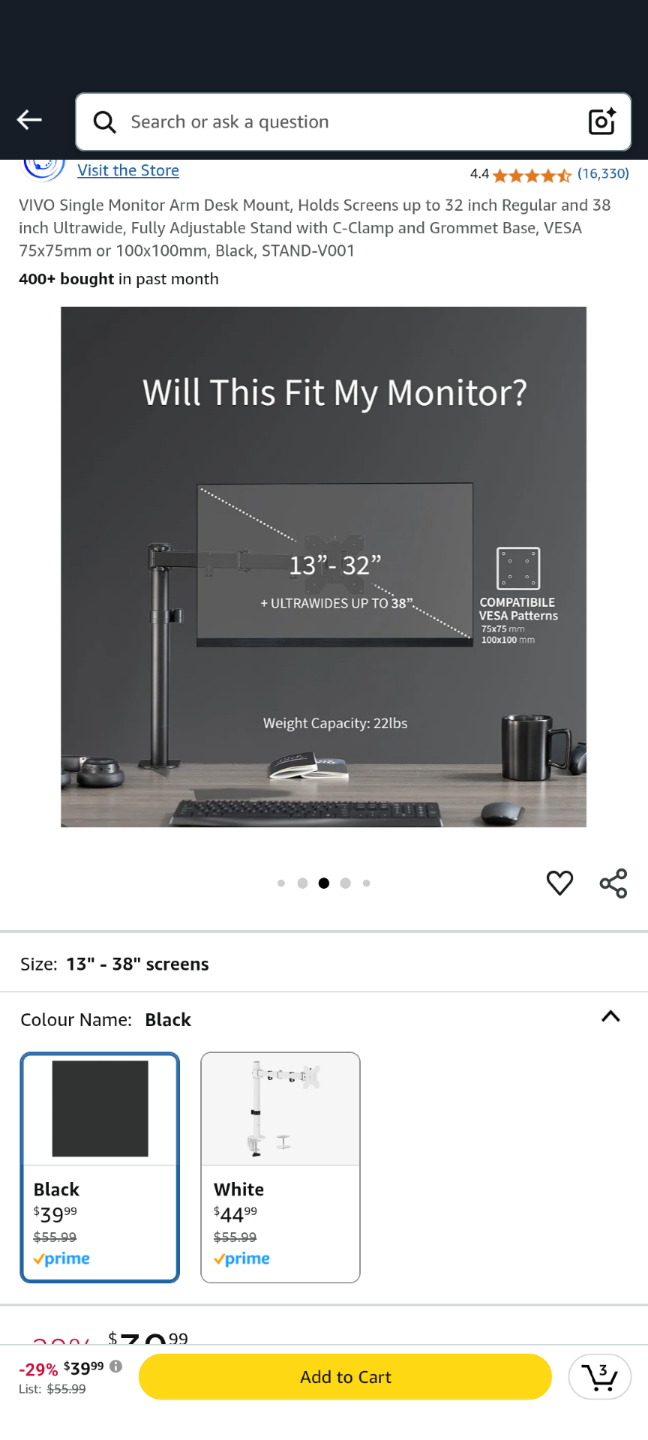648x1440 pixels.
Task: Open the Size 13" - 38" screens selector
Action: (x=324, y=964)
